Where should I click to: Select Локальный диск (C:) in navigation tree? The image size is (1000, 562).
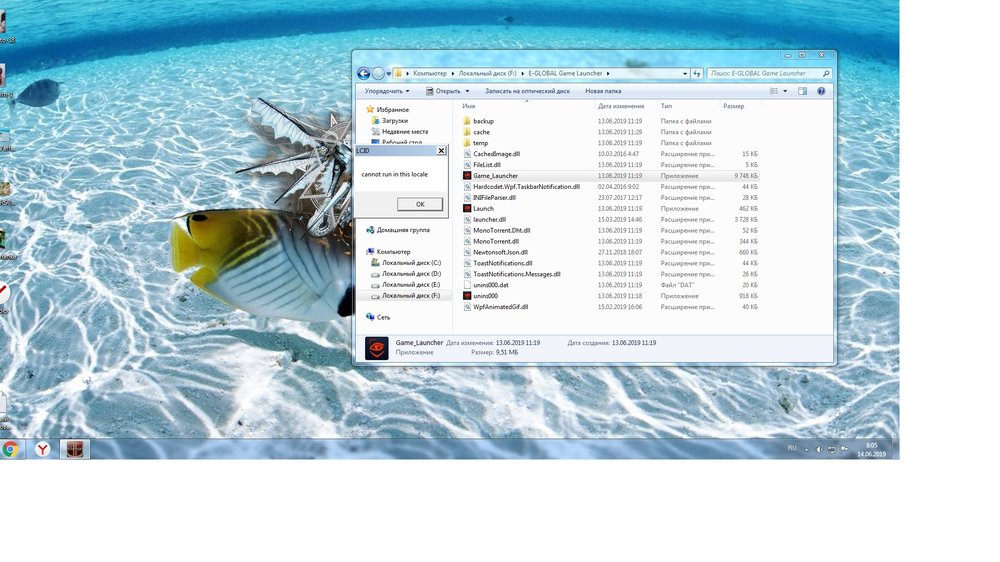tap(411, 262)
